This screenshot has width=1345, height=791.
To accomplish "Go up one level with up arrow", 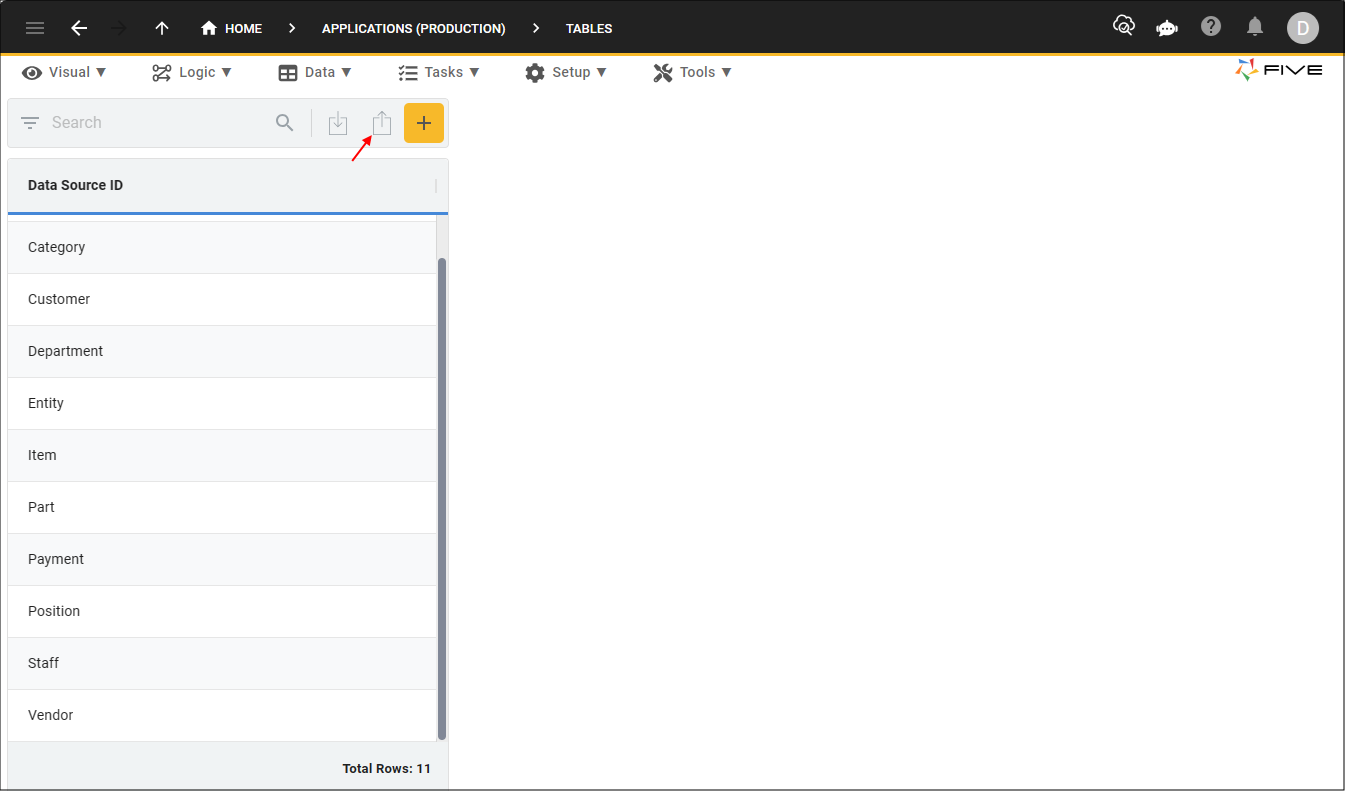I will (162, 28).
